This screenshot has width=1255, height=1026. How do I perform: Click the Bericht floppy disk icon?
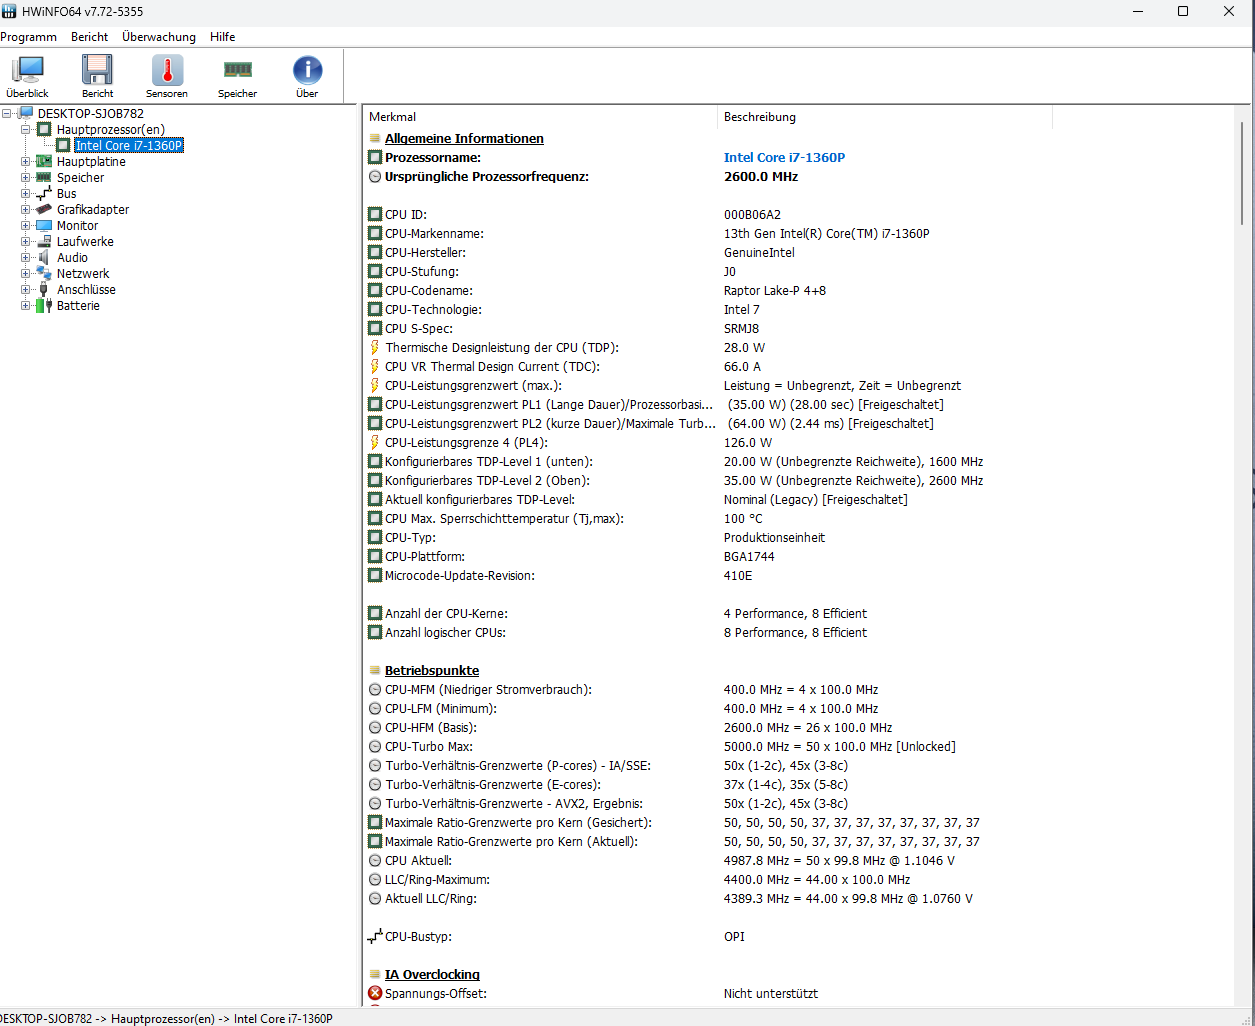pos(97,71)
